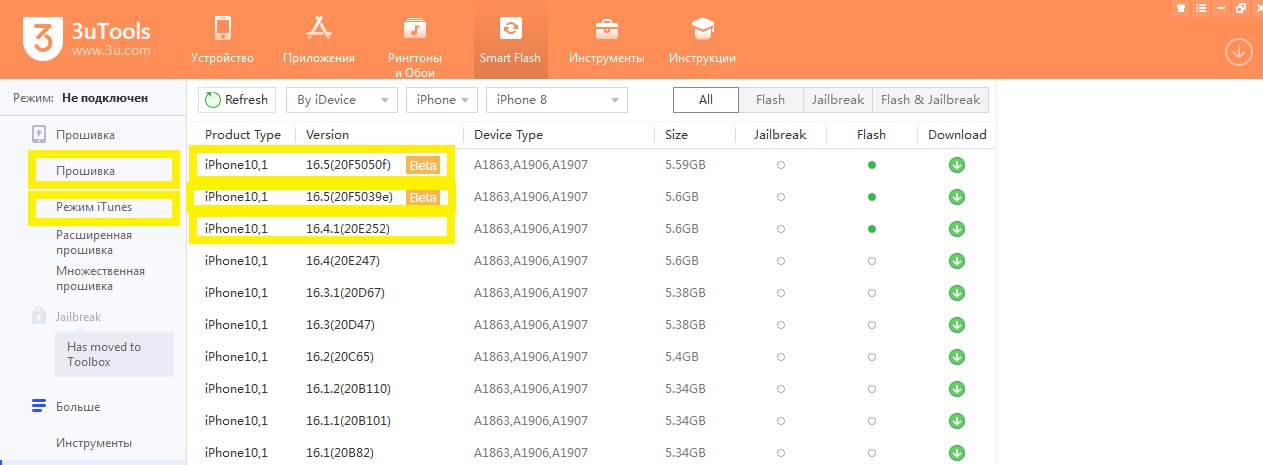Select Flash radio for 16.5(20F5039e)
This screenshot has height=465, width=1263.
click(x=872, y=197)
